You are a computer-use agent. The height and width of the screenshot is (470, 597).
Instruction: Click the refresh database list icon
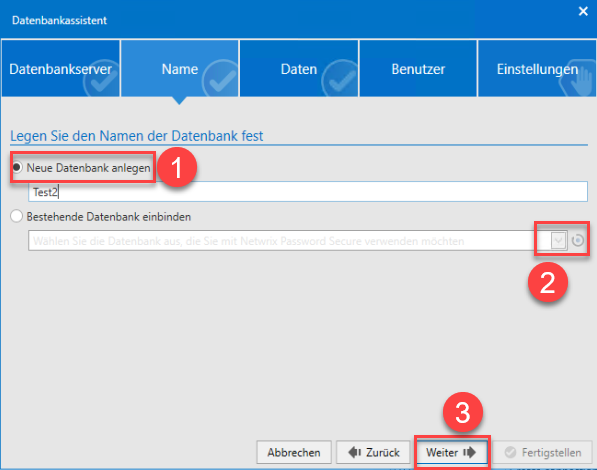[x=578, y=240]
